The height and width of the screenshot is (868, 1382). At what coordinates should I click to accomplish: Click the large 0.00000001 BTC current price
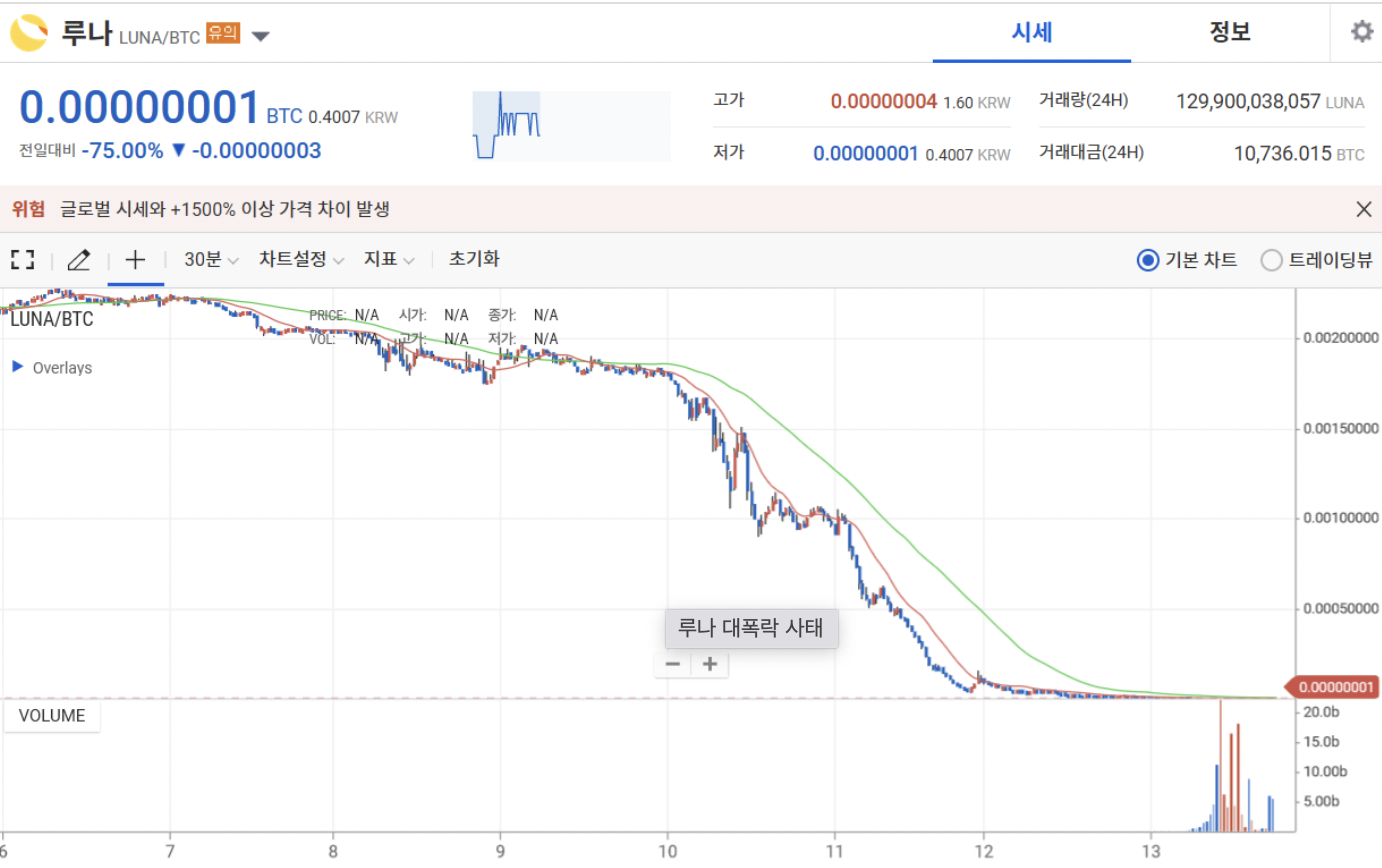pyautogui.click(x=140, y=108)
